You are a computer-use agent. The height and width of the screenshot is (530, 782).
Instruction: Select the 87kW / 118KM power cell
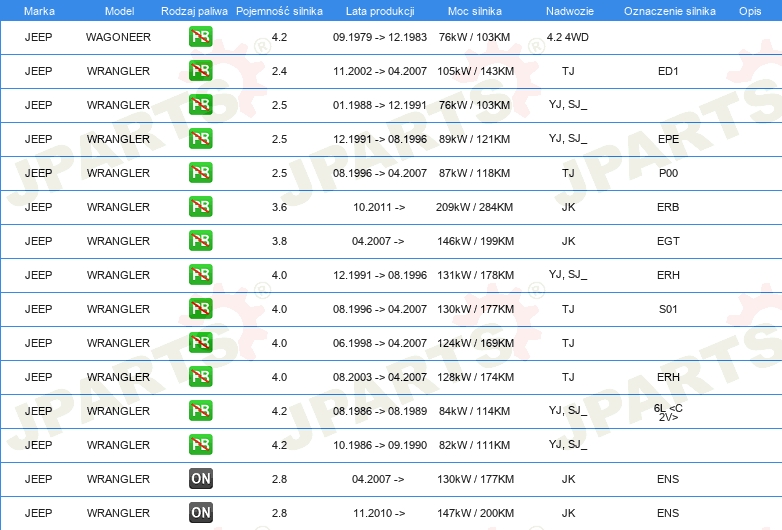474,173
